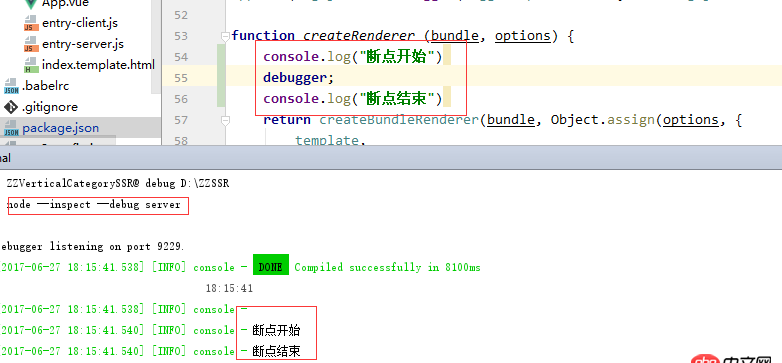Click the JSON icon beside .babelrc

click(x=11, y=86)
